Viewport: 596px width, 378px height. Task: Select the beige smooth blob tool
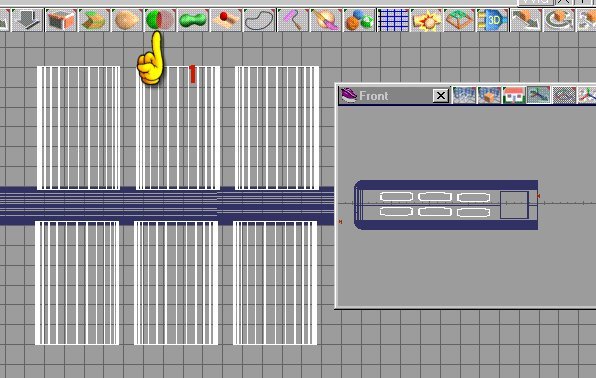coord(127,19)
